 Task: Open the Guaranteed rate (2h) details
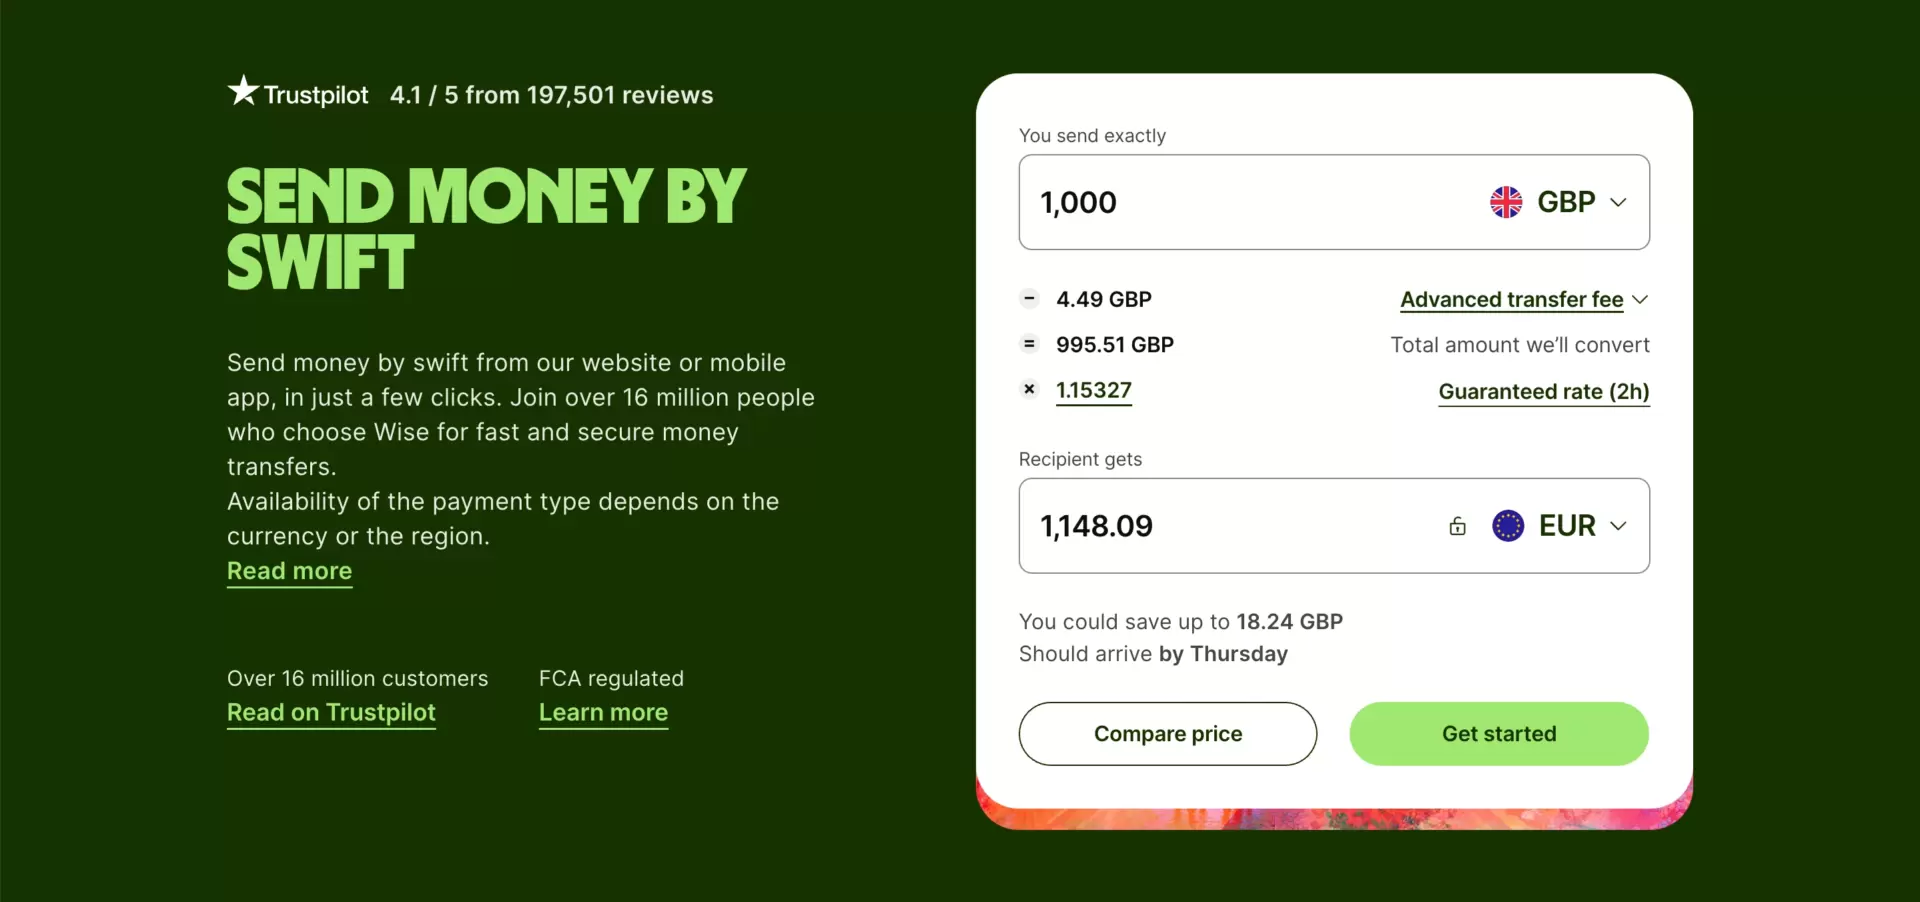click(x=1543, y=392)
